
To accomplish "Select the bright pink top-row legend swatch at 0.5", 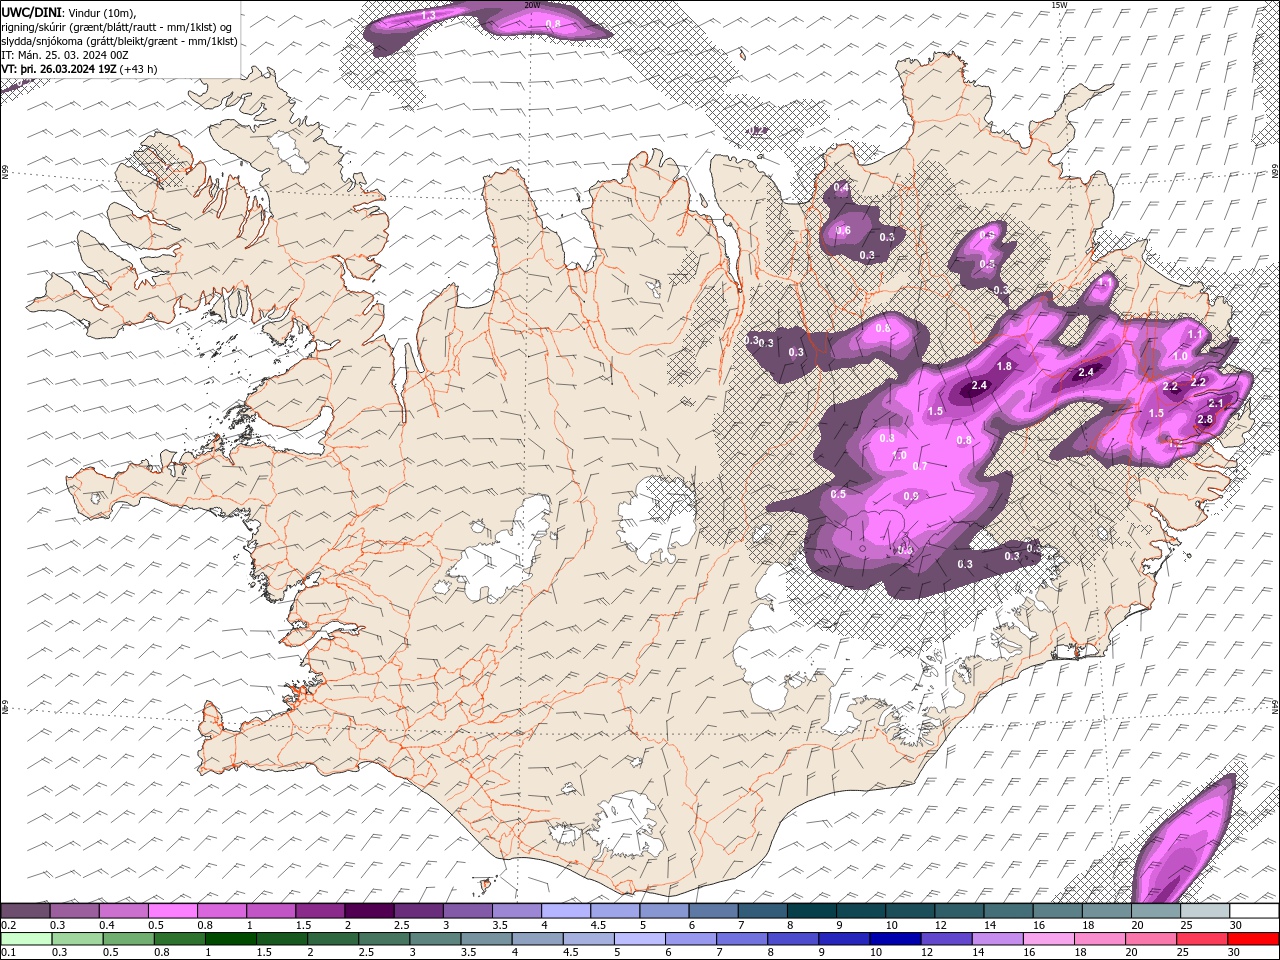I will coord(172,911).
